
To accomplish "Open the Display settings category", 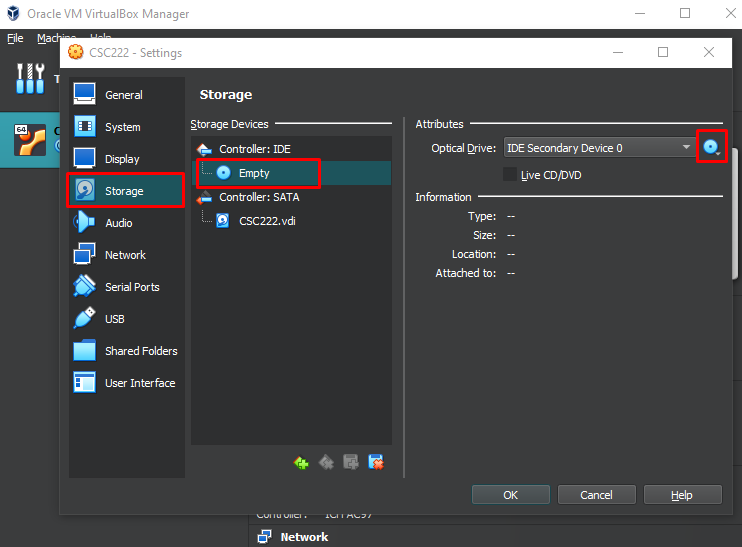I will [122, 159].
